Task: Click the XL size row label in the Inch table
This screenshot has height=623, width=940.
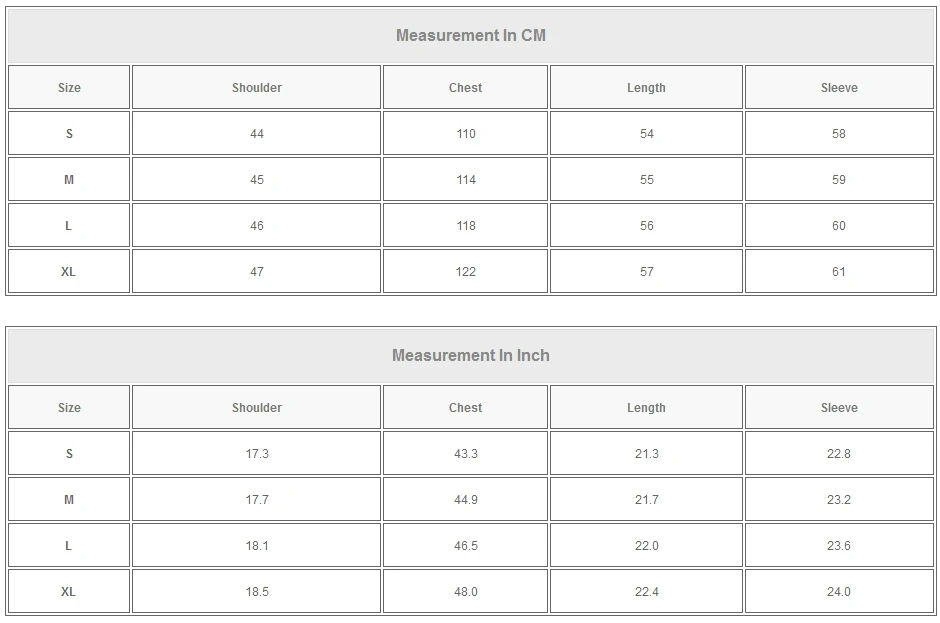Action: 69,592
